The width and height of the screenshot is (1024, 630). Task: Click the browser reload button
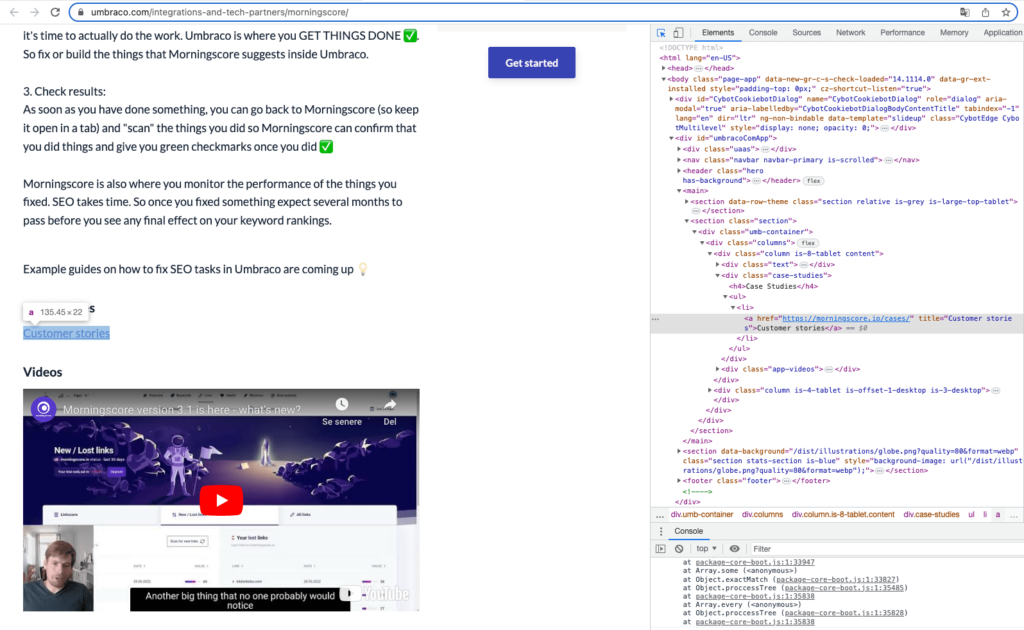pyautogui.click(x=53, y=12)
